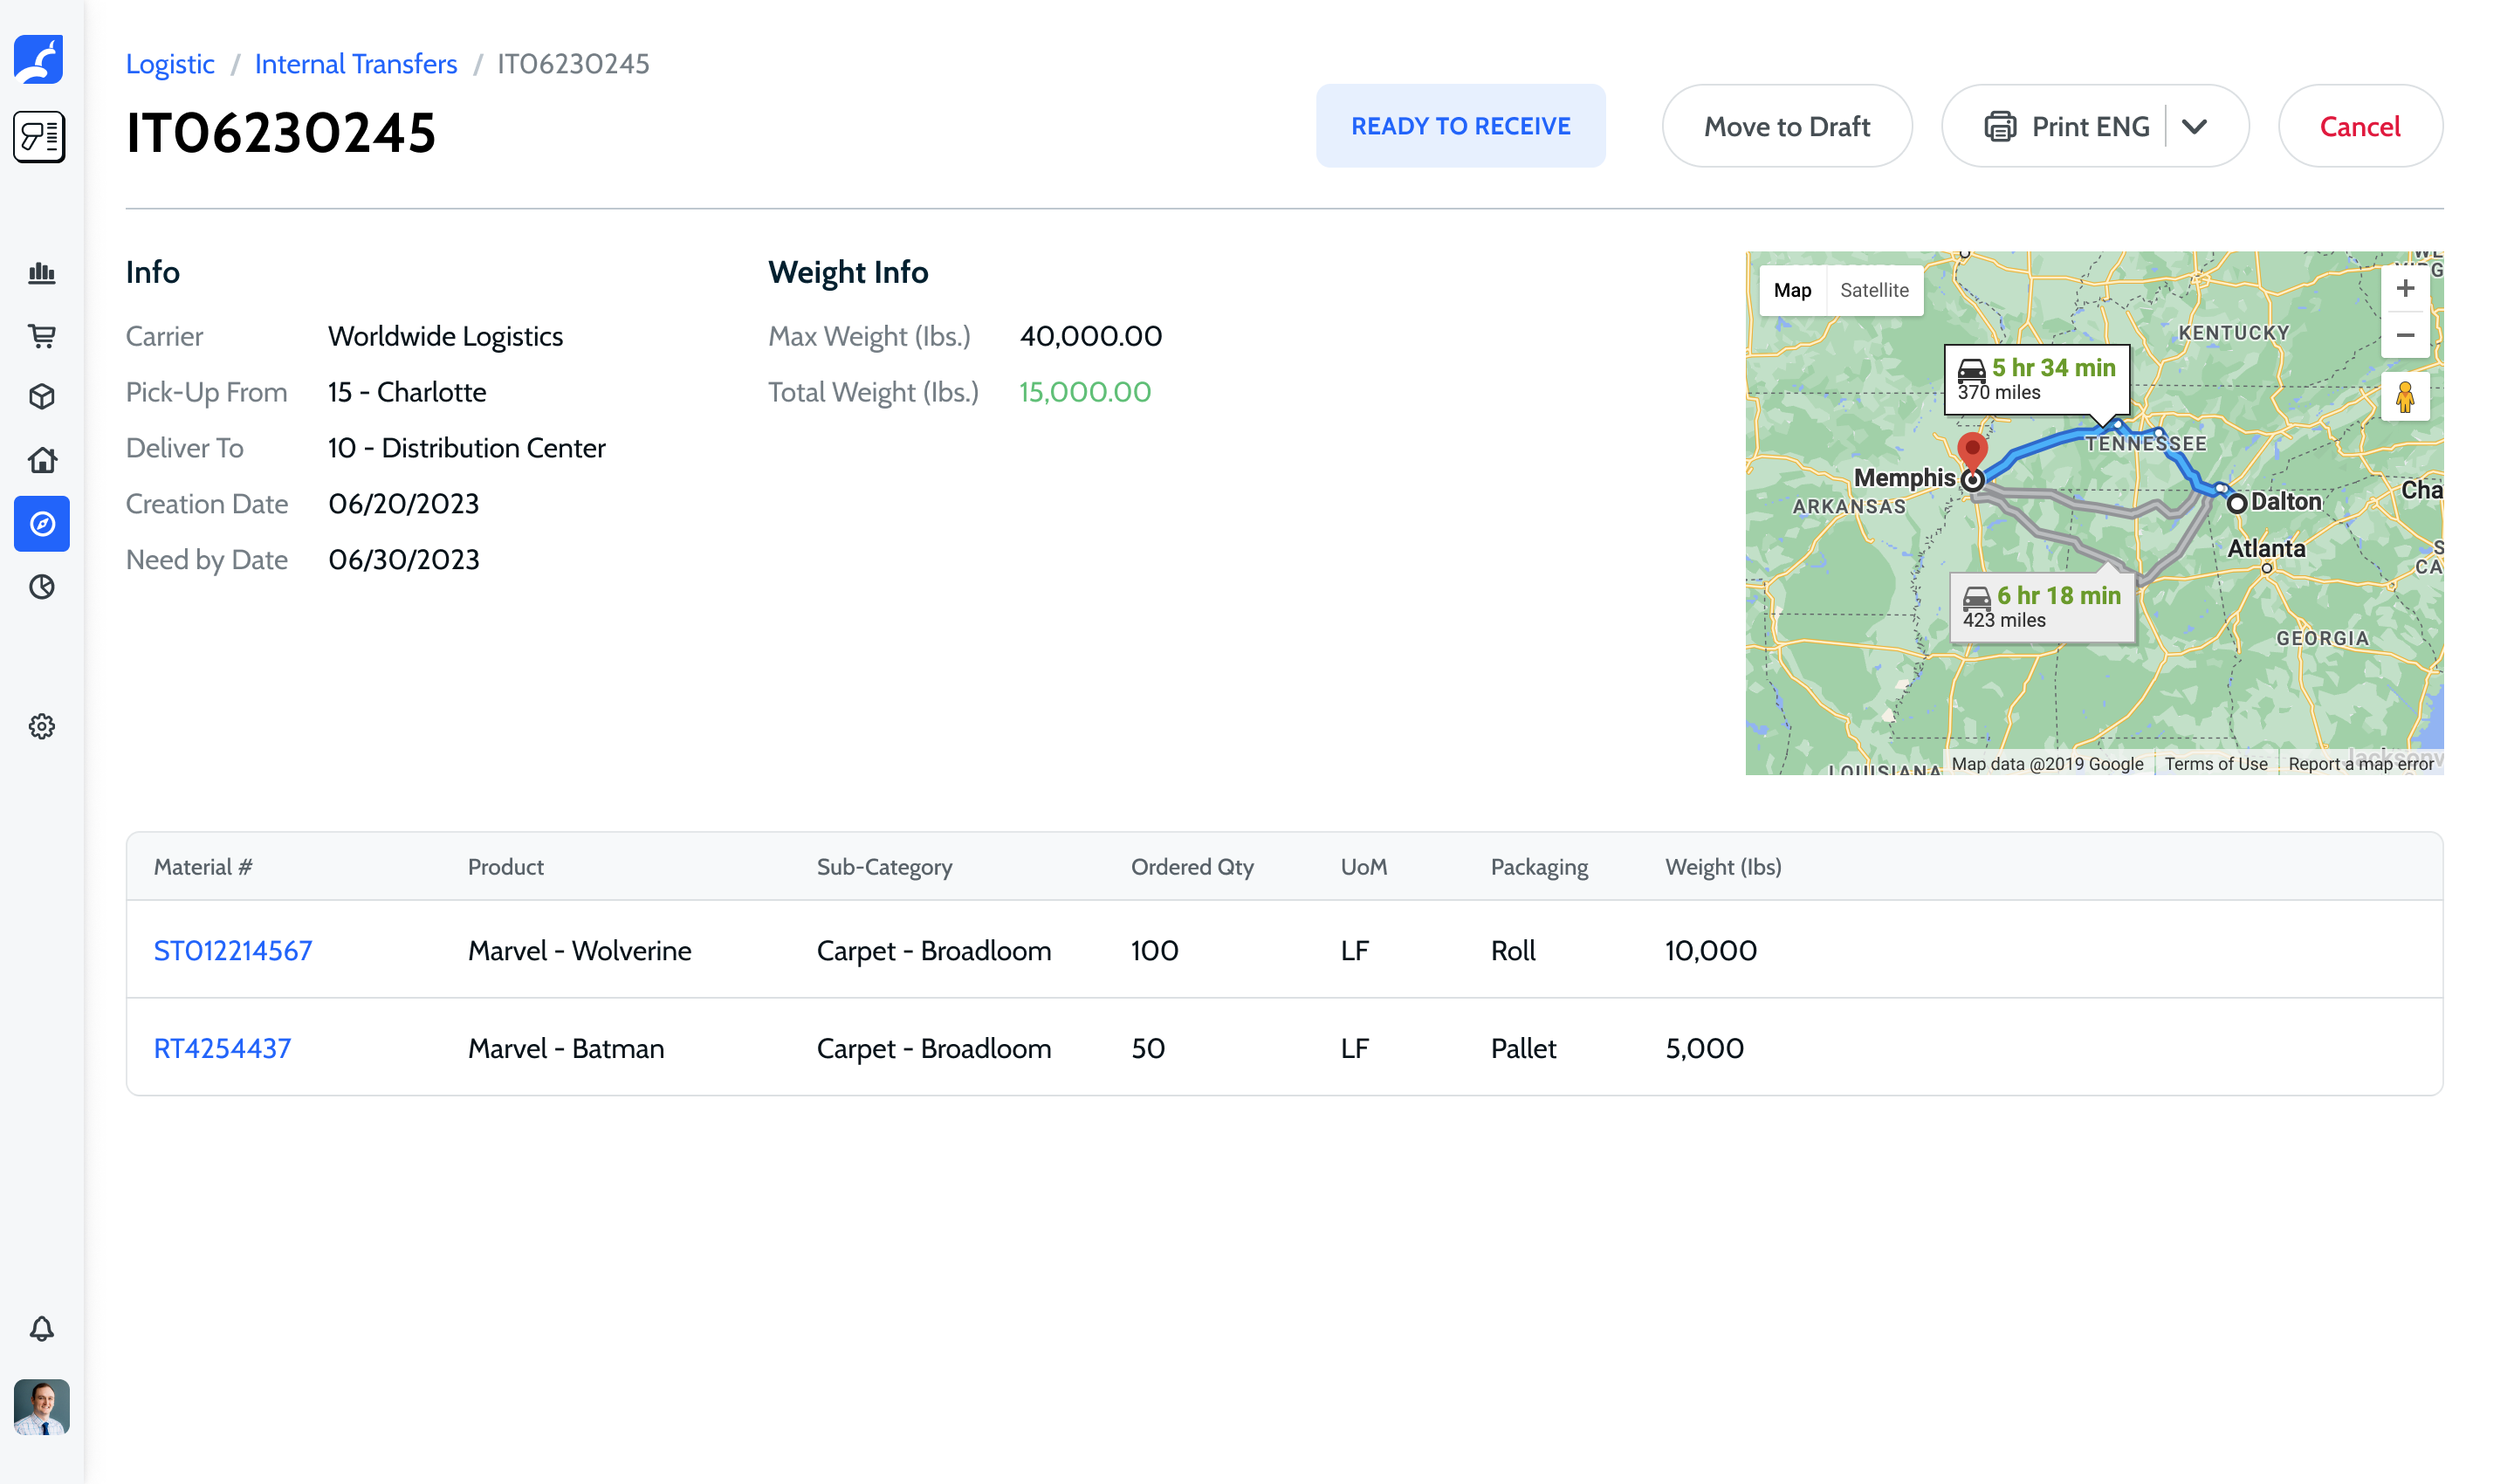Screen dimensions: 2514x1484
Task: Open the pie chart reports icon
Action: tap(42, 587)
